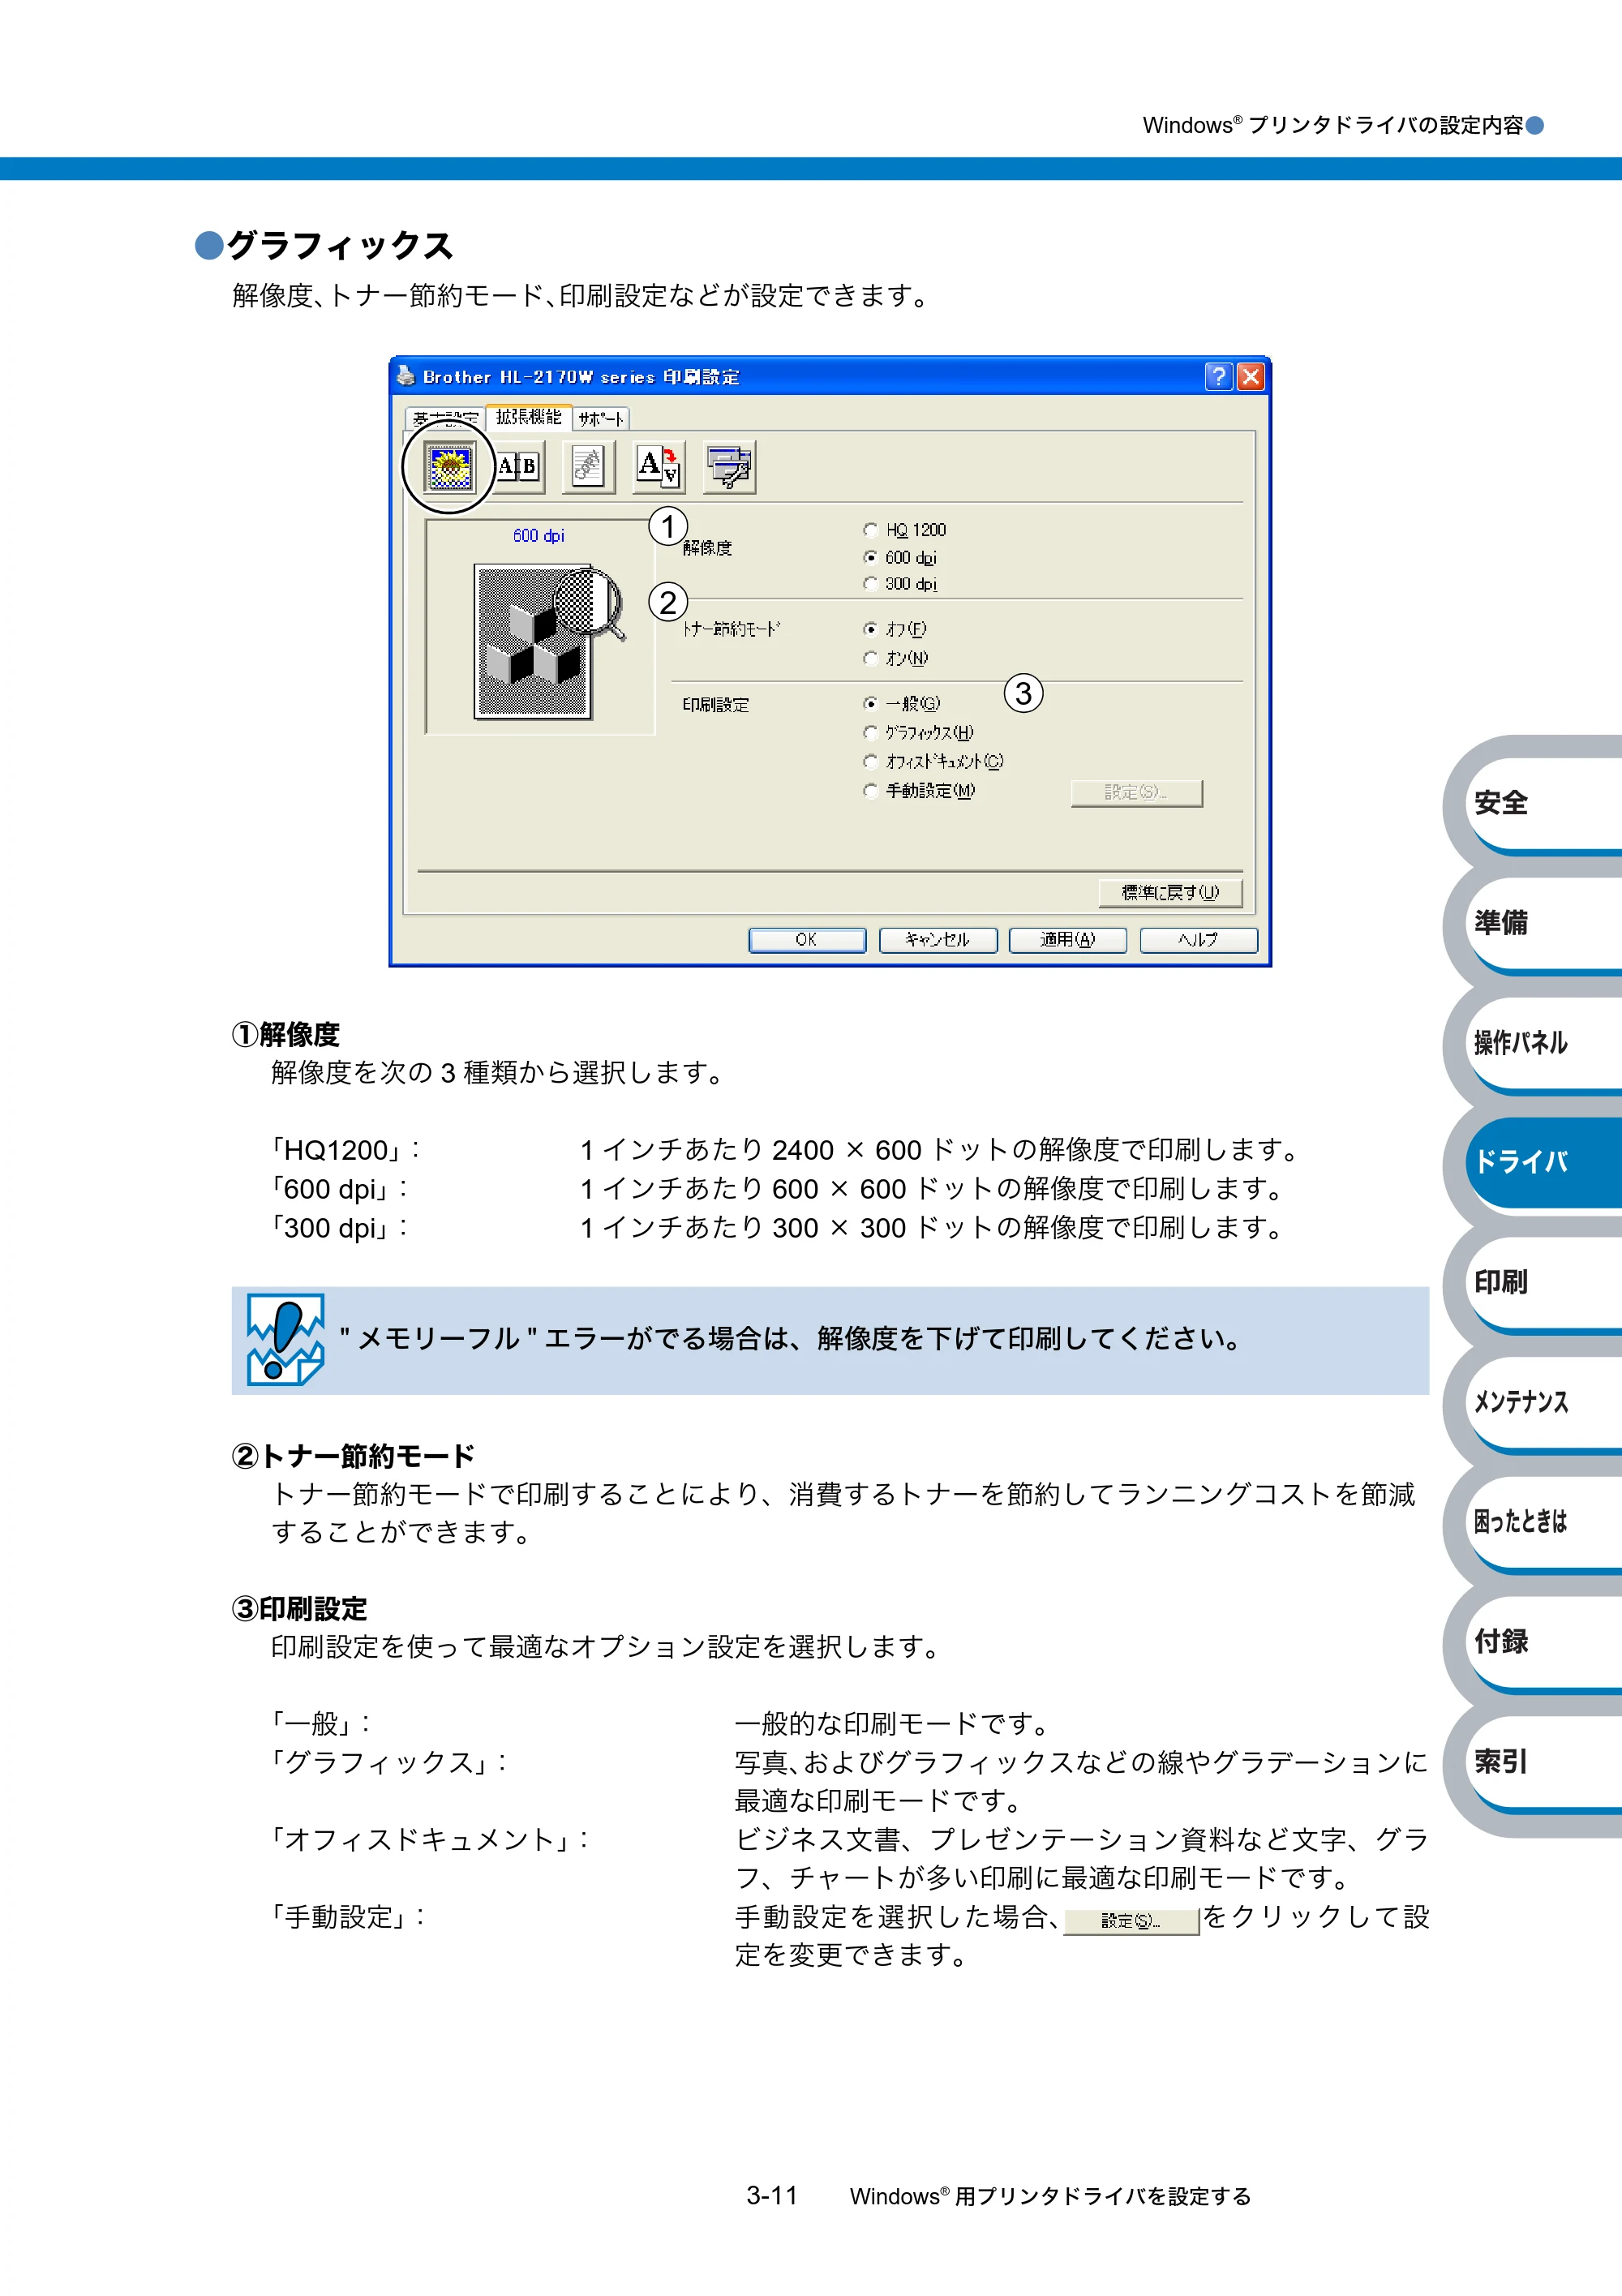
Task: Switch to the 拡張機能 tab
Action: 529,417
